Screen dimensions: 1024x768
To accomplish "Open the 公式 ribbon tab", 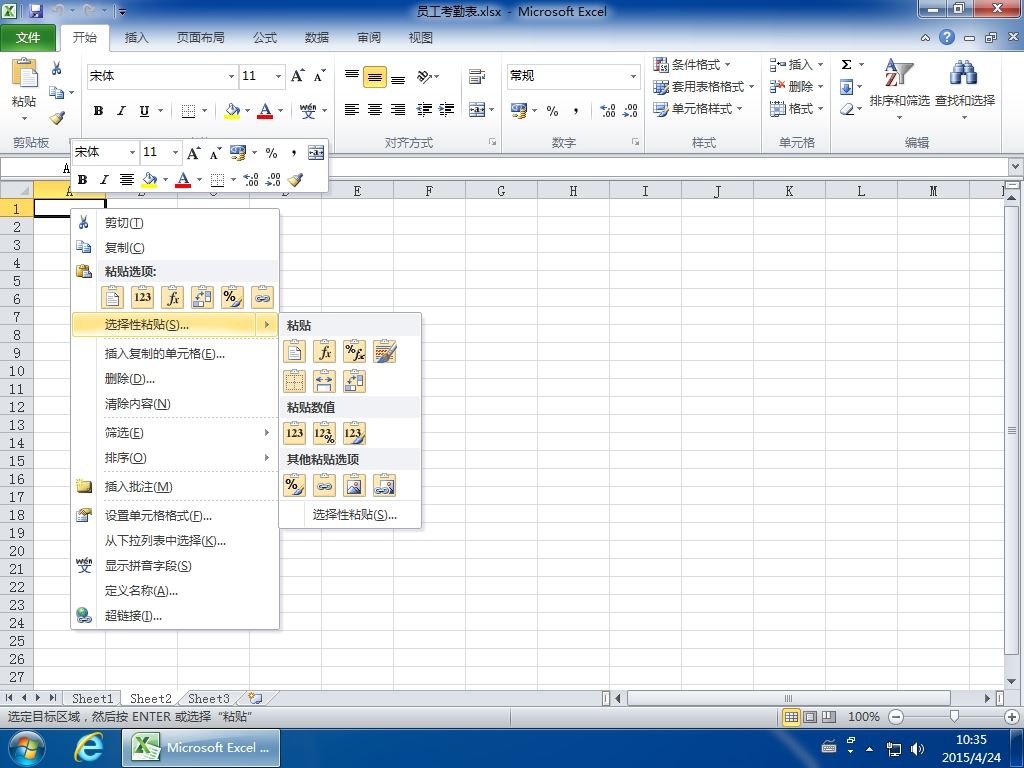I will tap(265, 38).
